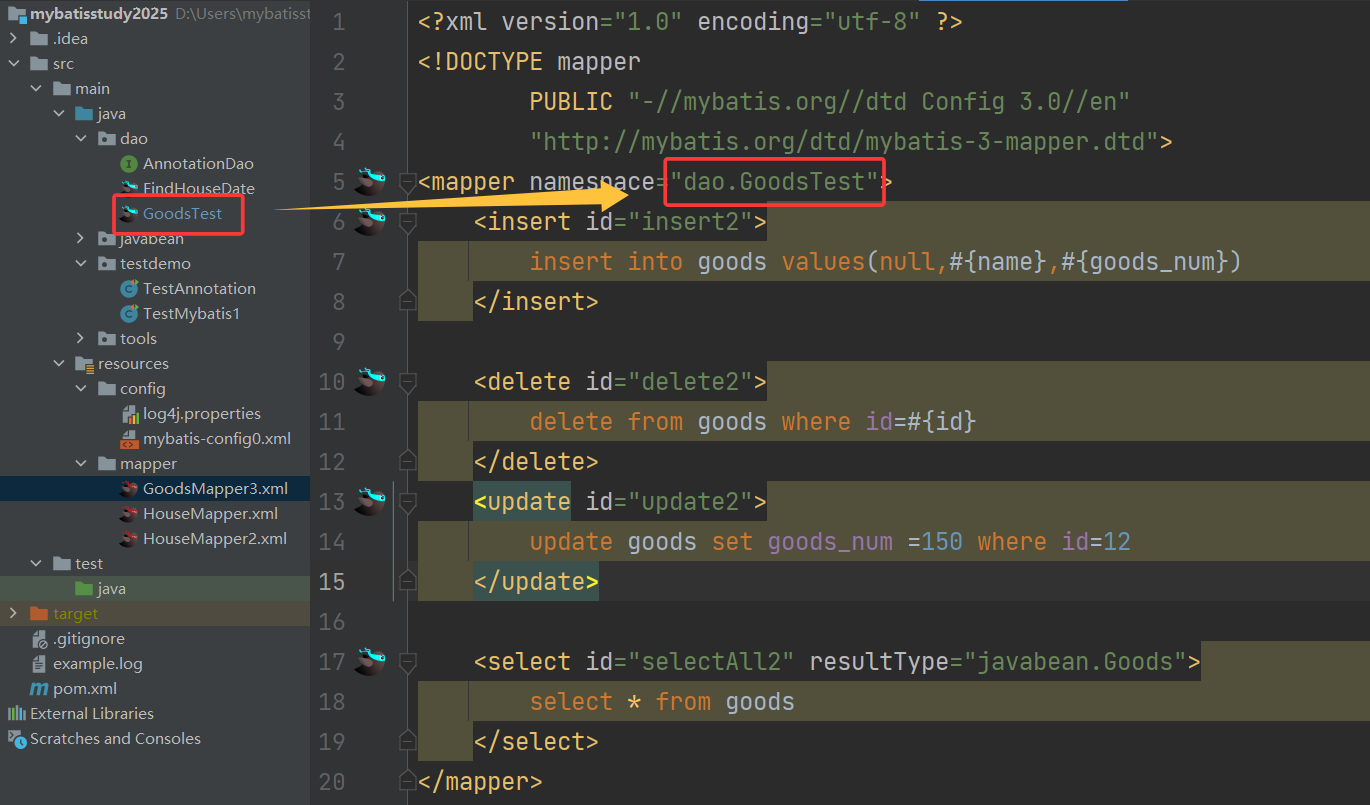Screen dimensions: 1370x805
Task: Click the .gitignore file icon
Action: coord(39,638)
